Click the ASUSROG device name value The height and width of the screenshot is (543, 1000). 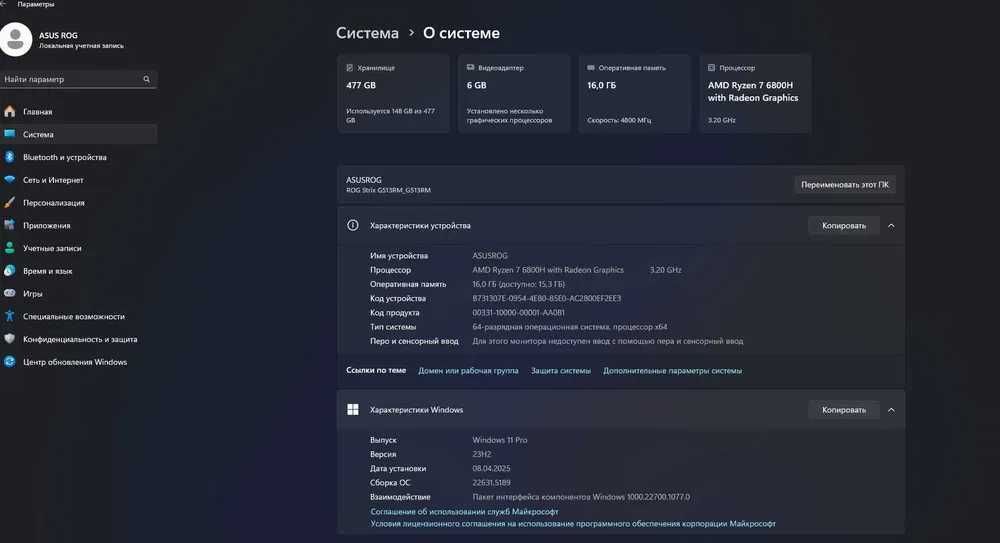click(x=490, y=256)
